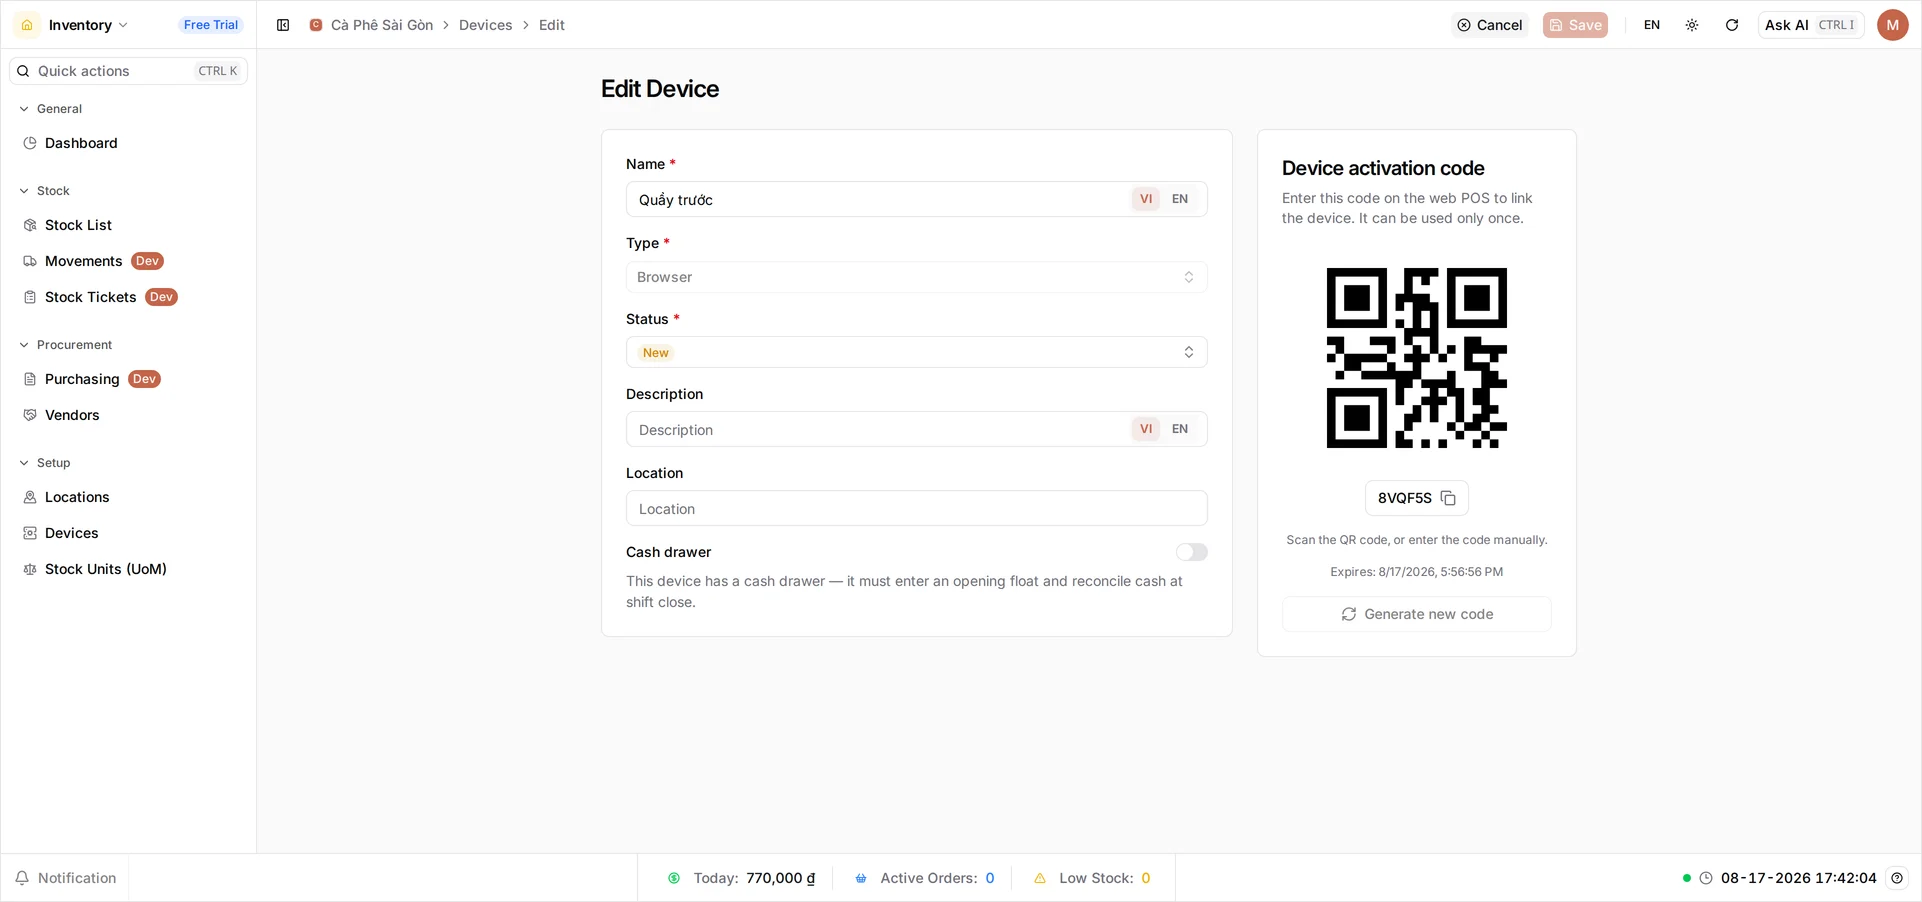This screenshot has width=1922, height=902.
Task: Click Today: 770,000 ₫ status
Action: [741, 878]
